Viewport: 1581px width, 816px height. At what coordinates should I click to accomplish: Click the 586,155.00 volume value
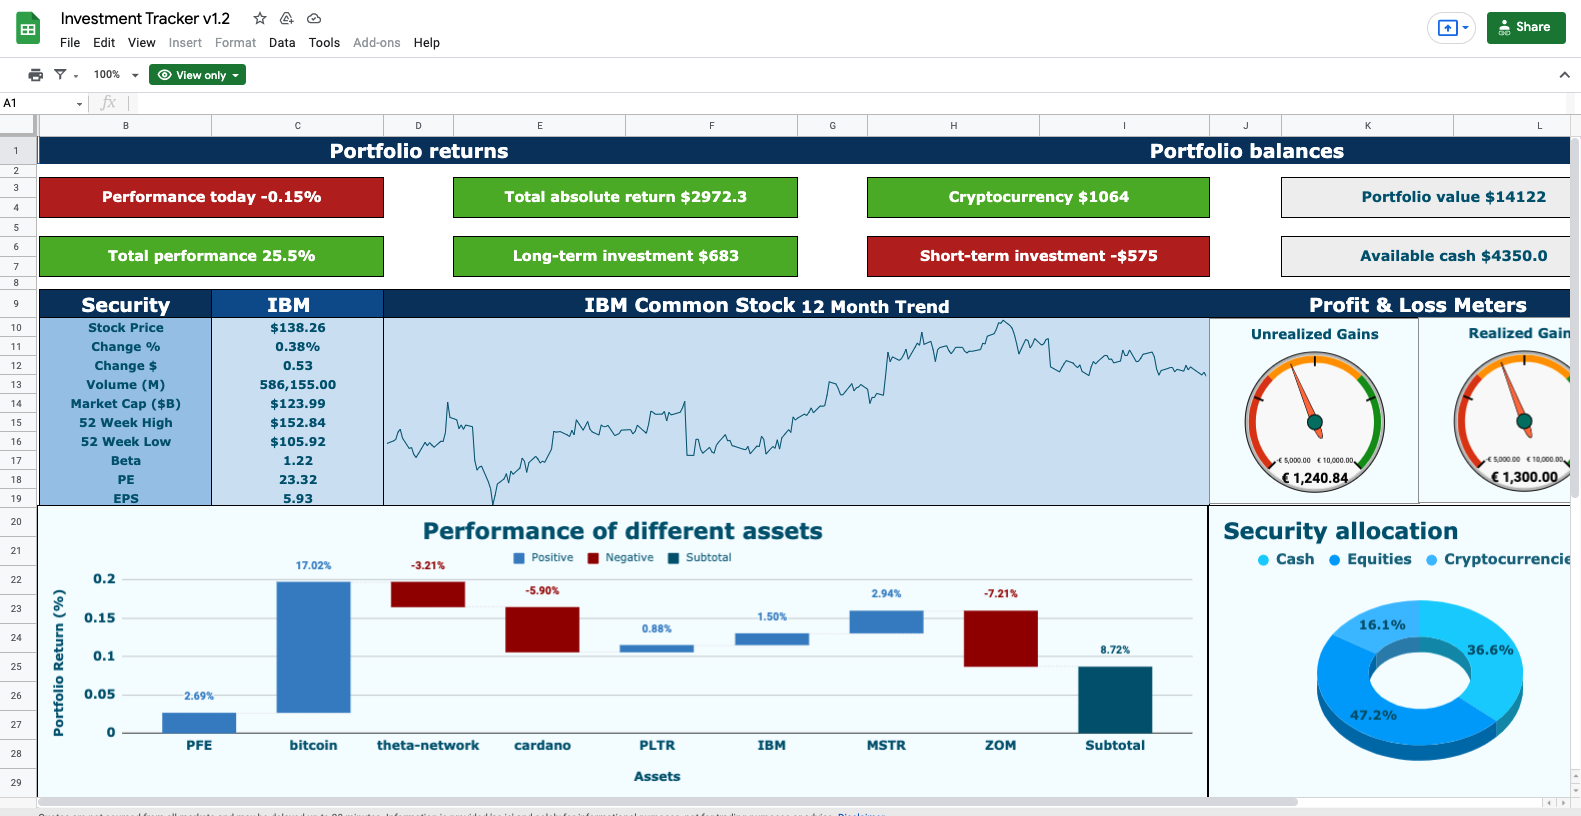[x=297, y=385]
